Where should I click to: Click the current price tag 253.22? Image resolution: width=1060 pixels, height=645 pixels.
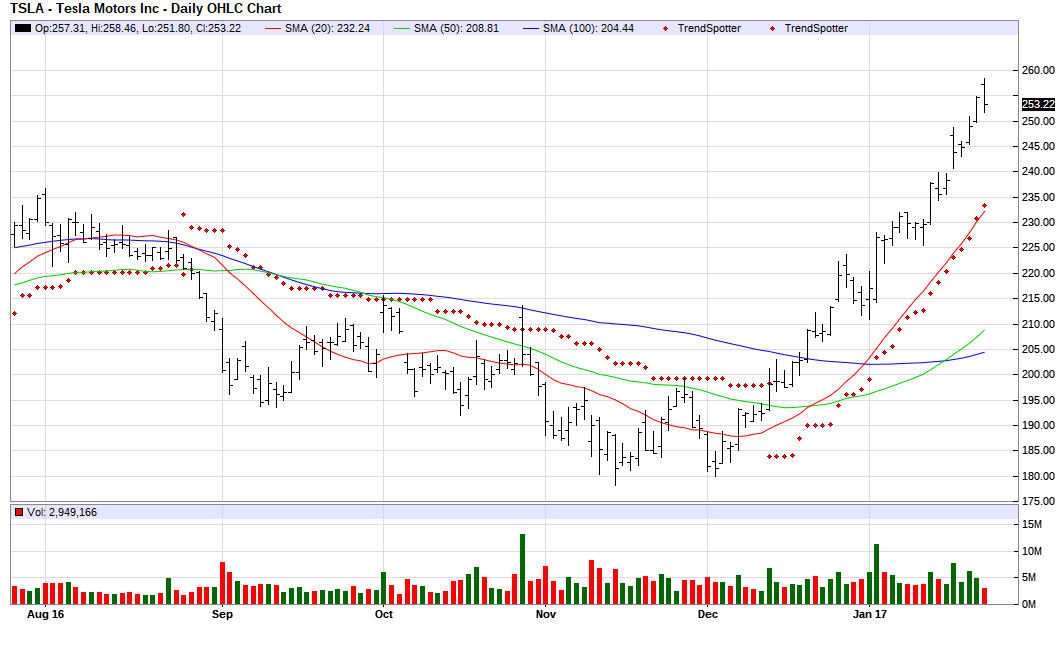(x=1038, y=104)
